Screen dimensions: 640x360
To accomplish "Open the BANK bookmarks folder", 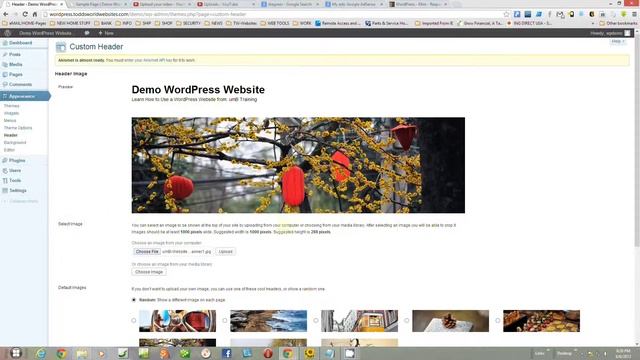I will 102,23.
